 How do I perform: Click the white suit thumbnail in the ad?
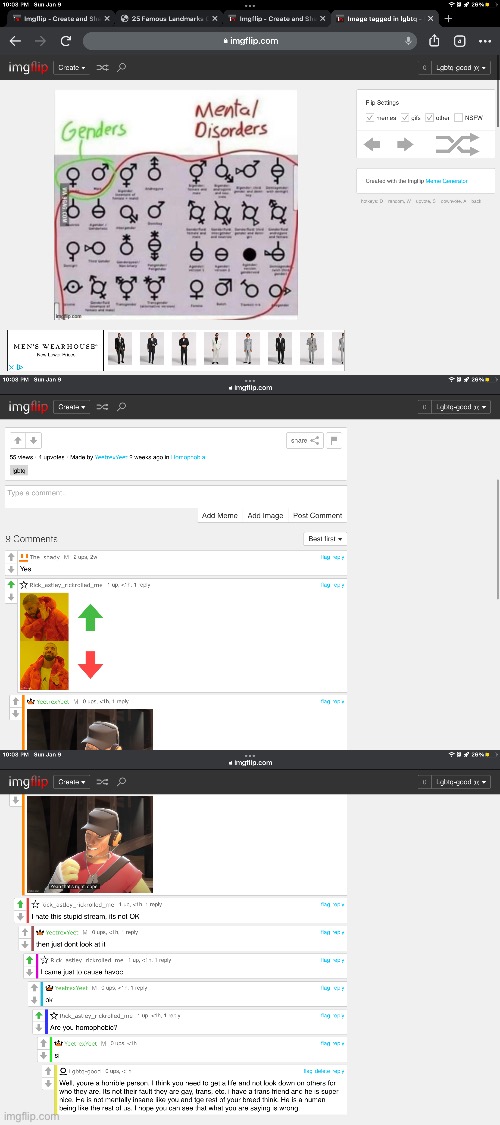216,349
